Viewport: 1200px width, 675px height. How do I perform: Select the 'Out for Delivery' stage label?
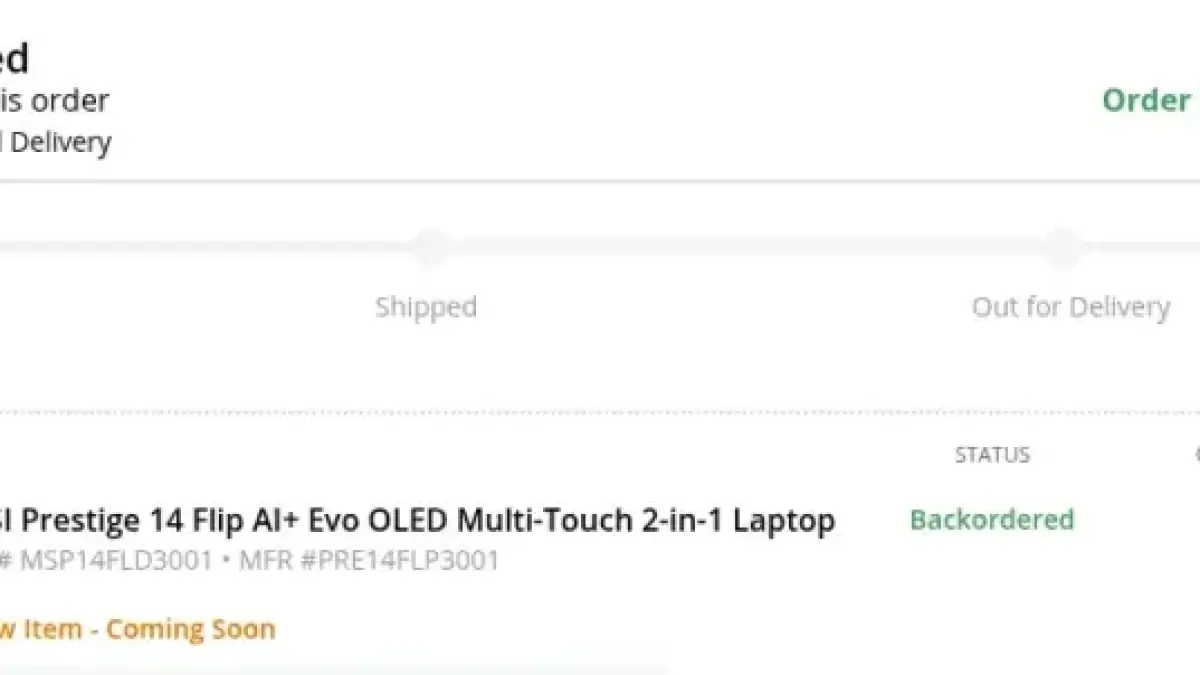(x=1070, y=306)
